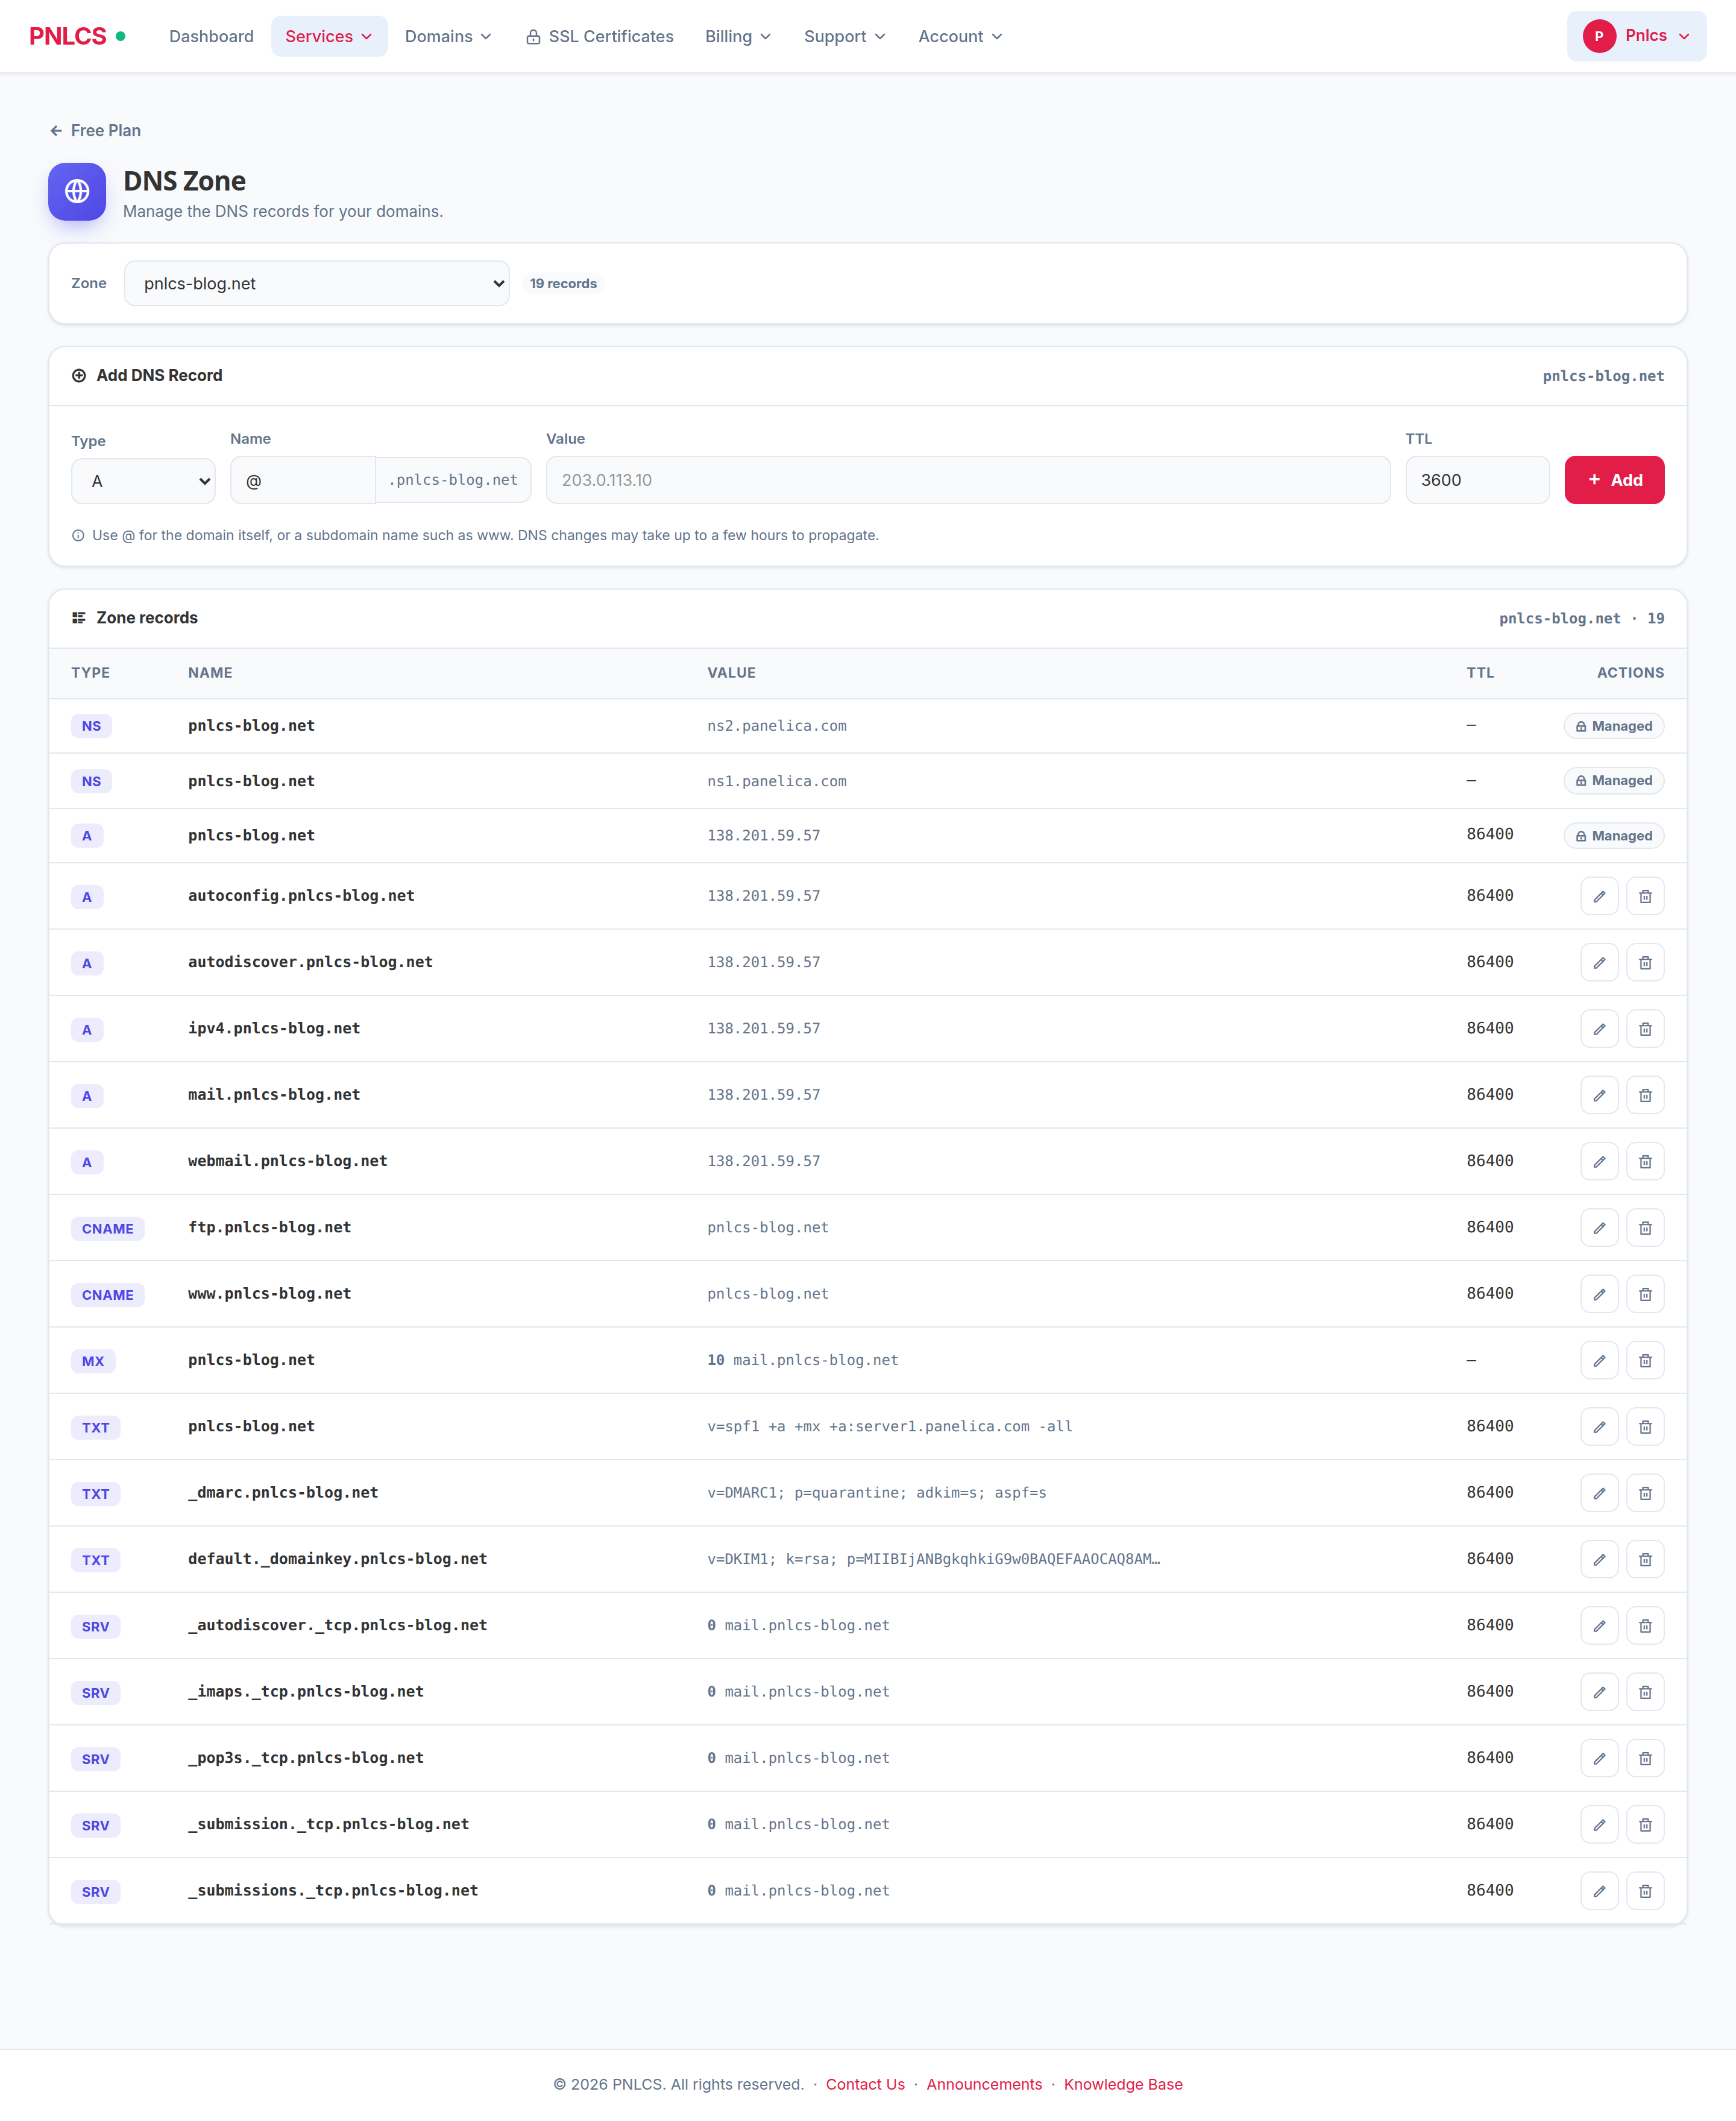The image size is (1736, 2121).
Task: Edit the www CNAME record
Action: 1599,1294
